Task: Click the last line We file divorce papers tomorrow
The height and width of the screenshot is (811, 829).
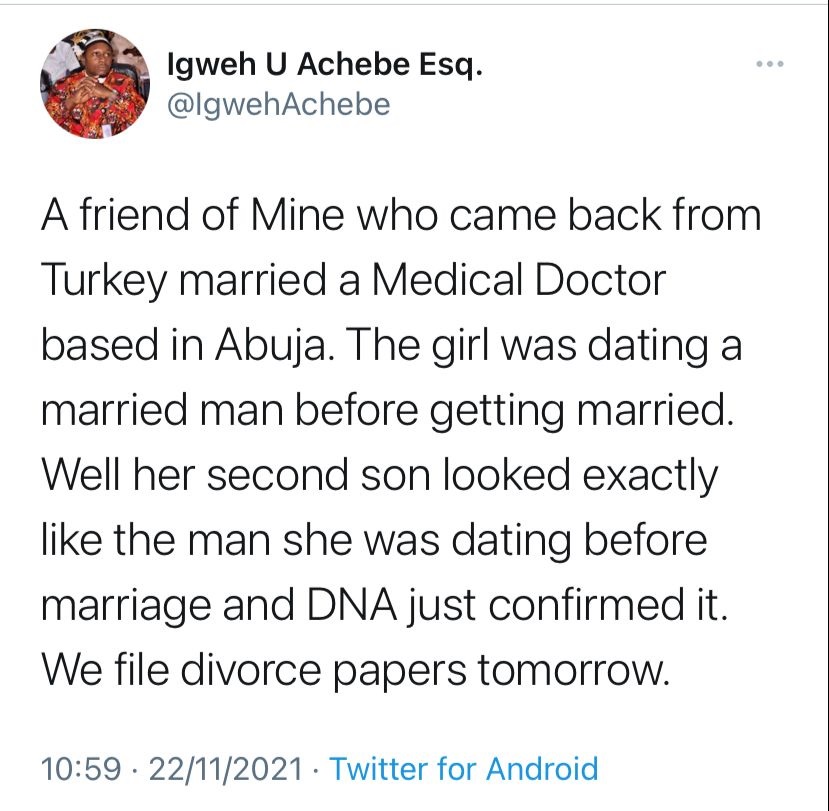Action: (353, 671)
